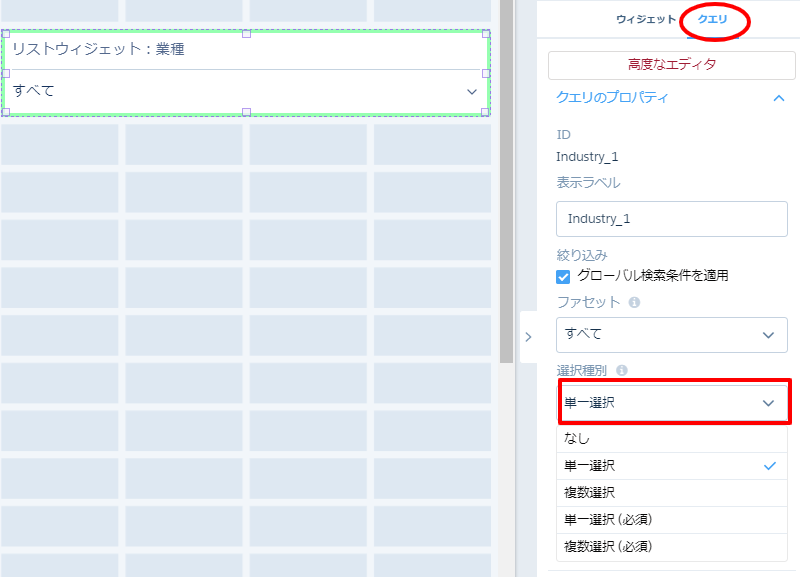This screenshot has height=577, width=800.
Task: Open the ファセット dropdown showing すべて
Action: (x=671, y=334)
